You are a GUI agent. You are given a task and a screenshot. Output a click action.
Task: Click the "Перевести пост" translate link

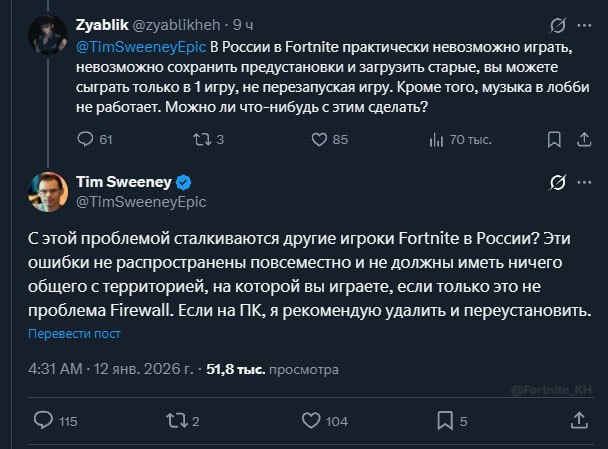[x=74, y=334]
